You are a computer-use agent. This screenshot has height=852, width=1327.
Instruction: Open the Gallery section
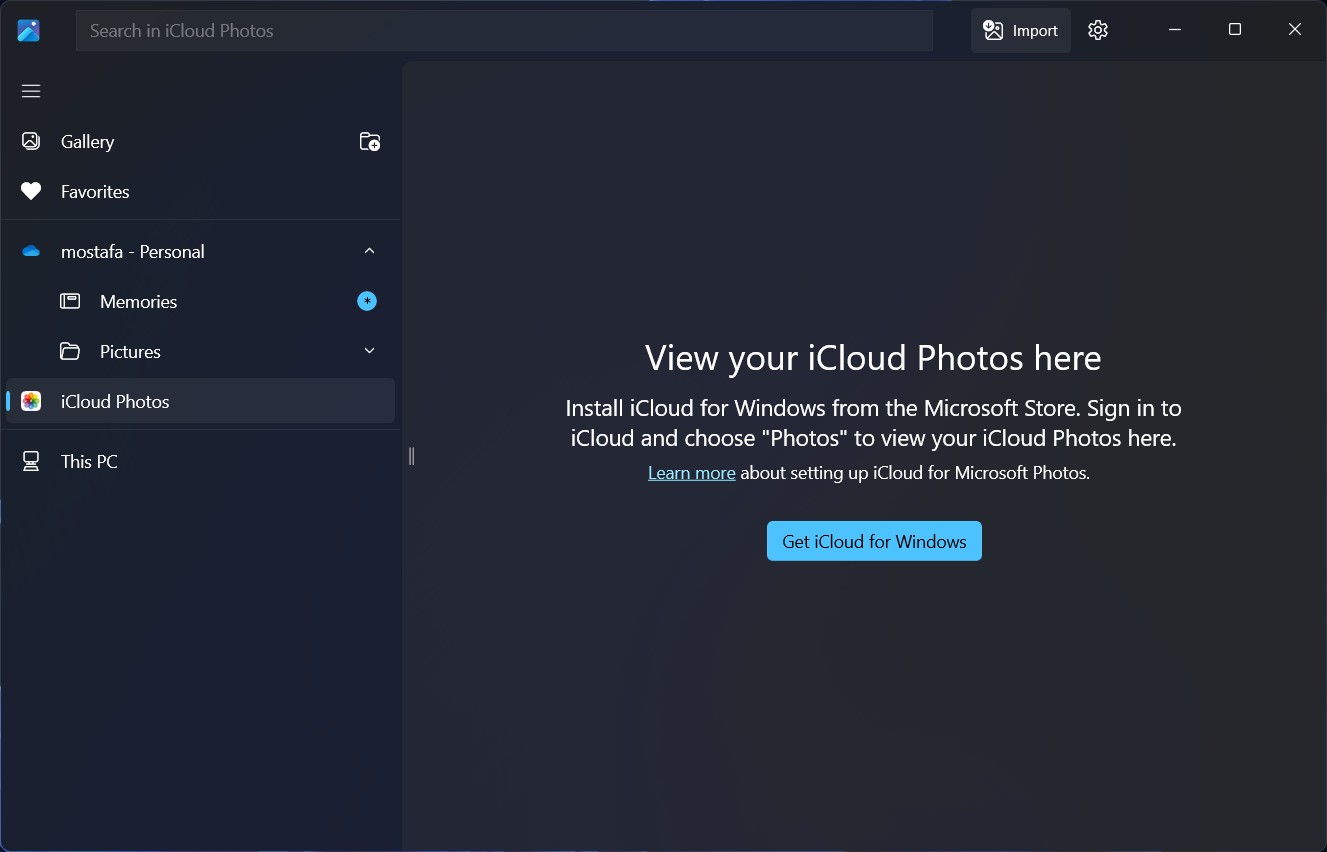coord(87,141)
